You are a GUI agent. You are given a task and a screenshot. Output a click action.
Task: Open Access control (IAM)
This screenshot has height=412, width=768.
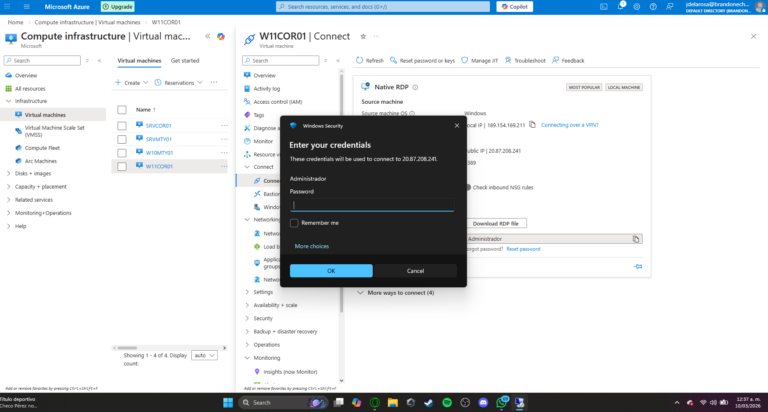pyautogui.click(x=277, y=102)
